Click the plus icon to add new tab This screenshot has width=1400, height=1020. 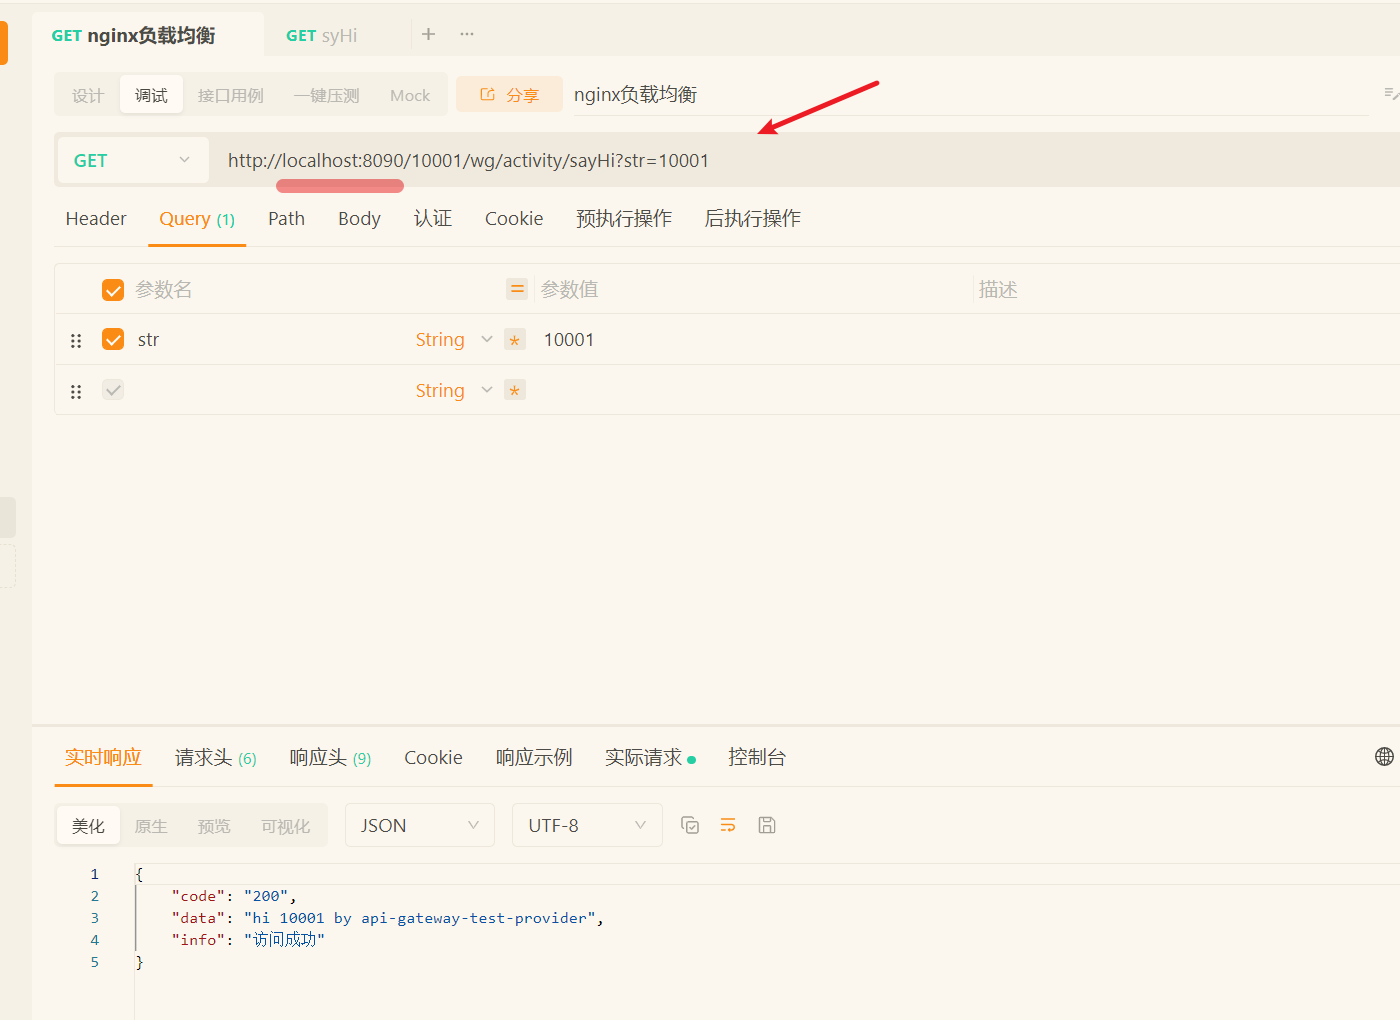point(428,34)
